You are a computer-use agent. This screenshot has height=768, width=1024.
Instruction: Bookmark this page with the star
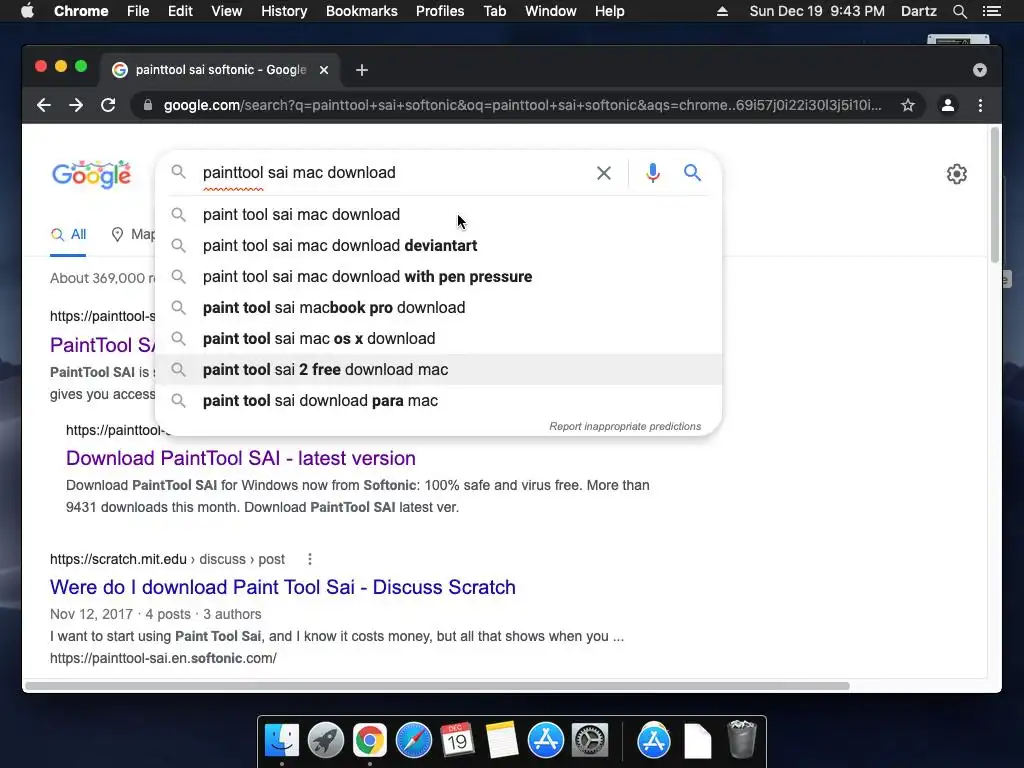[x=908, y=105]
